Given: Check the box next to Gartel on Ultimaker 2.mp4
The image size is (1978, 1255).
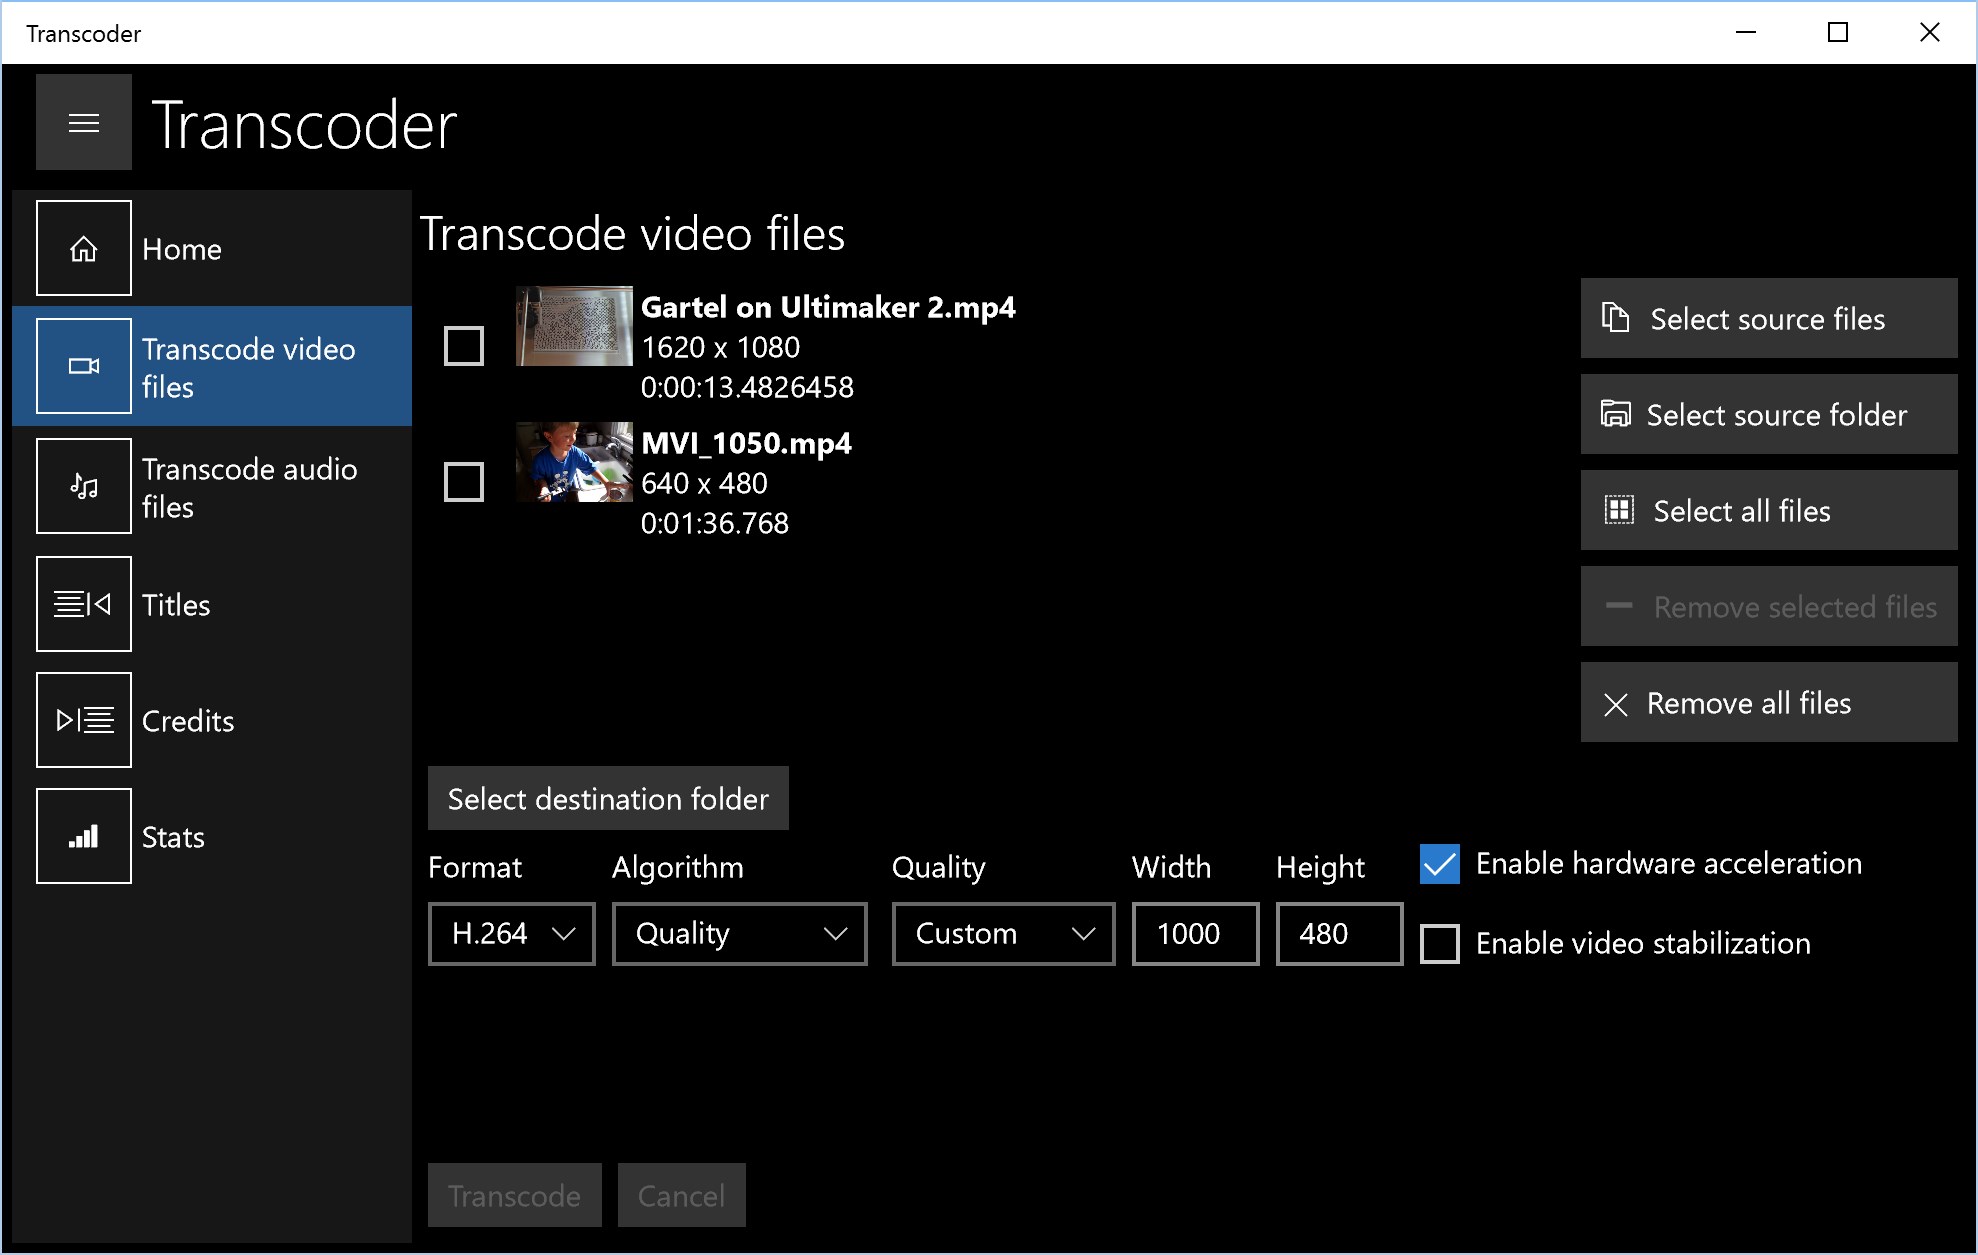Looking at the screenshot, I should tap(463, 345).
